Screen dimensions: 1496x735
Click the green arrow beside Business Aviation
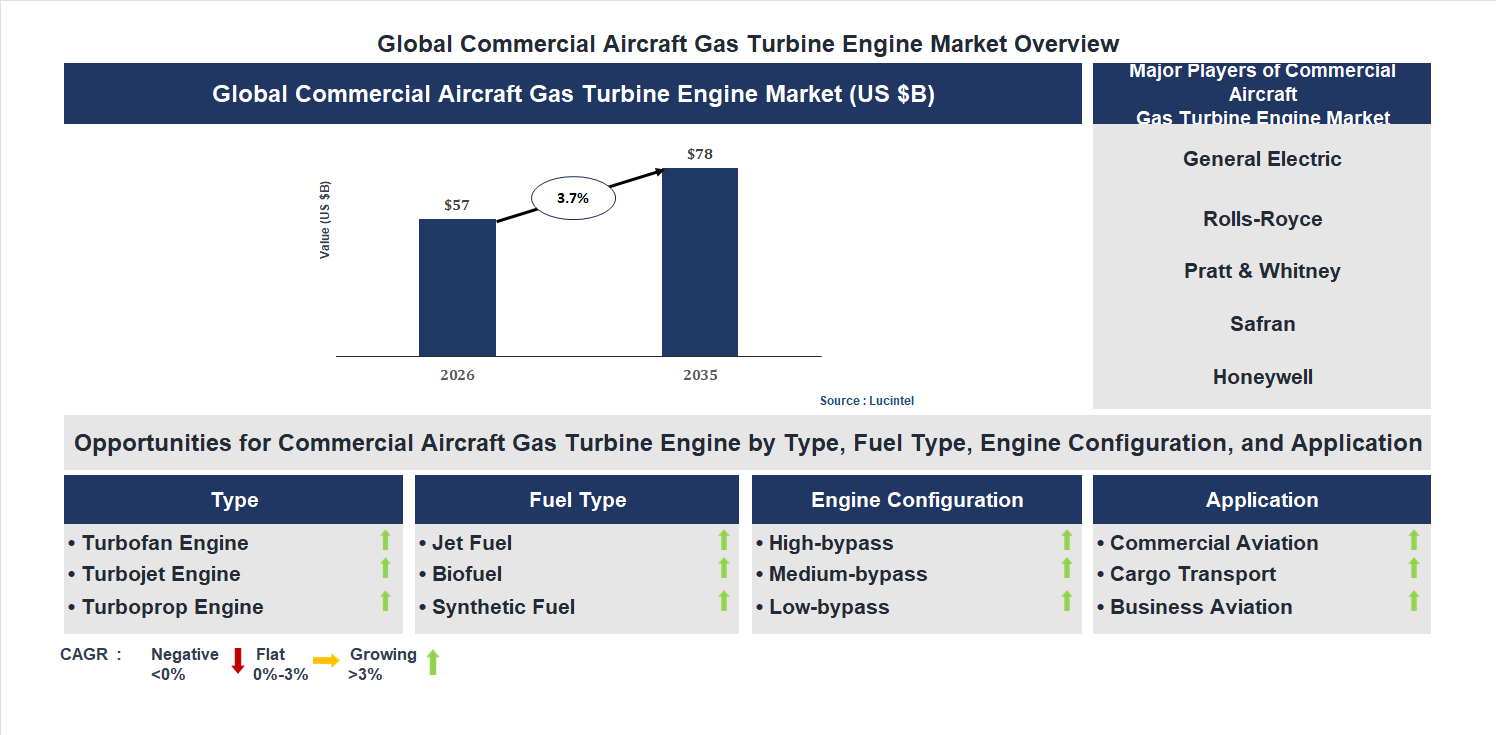[1414, 601]
